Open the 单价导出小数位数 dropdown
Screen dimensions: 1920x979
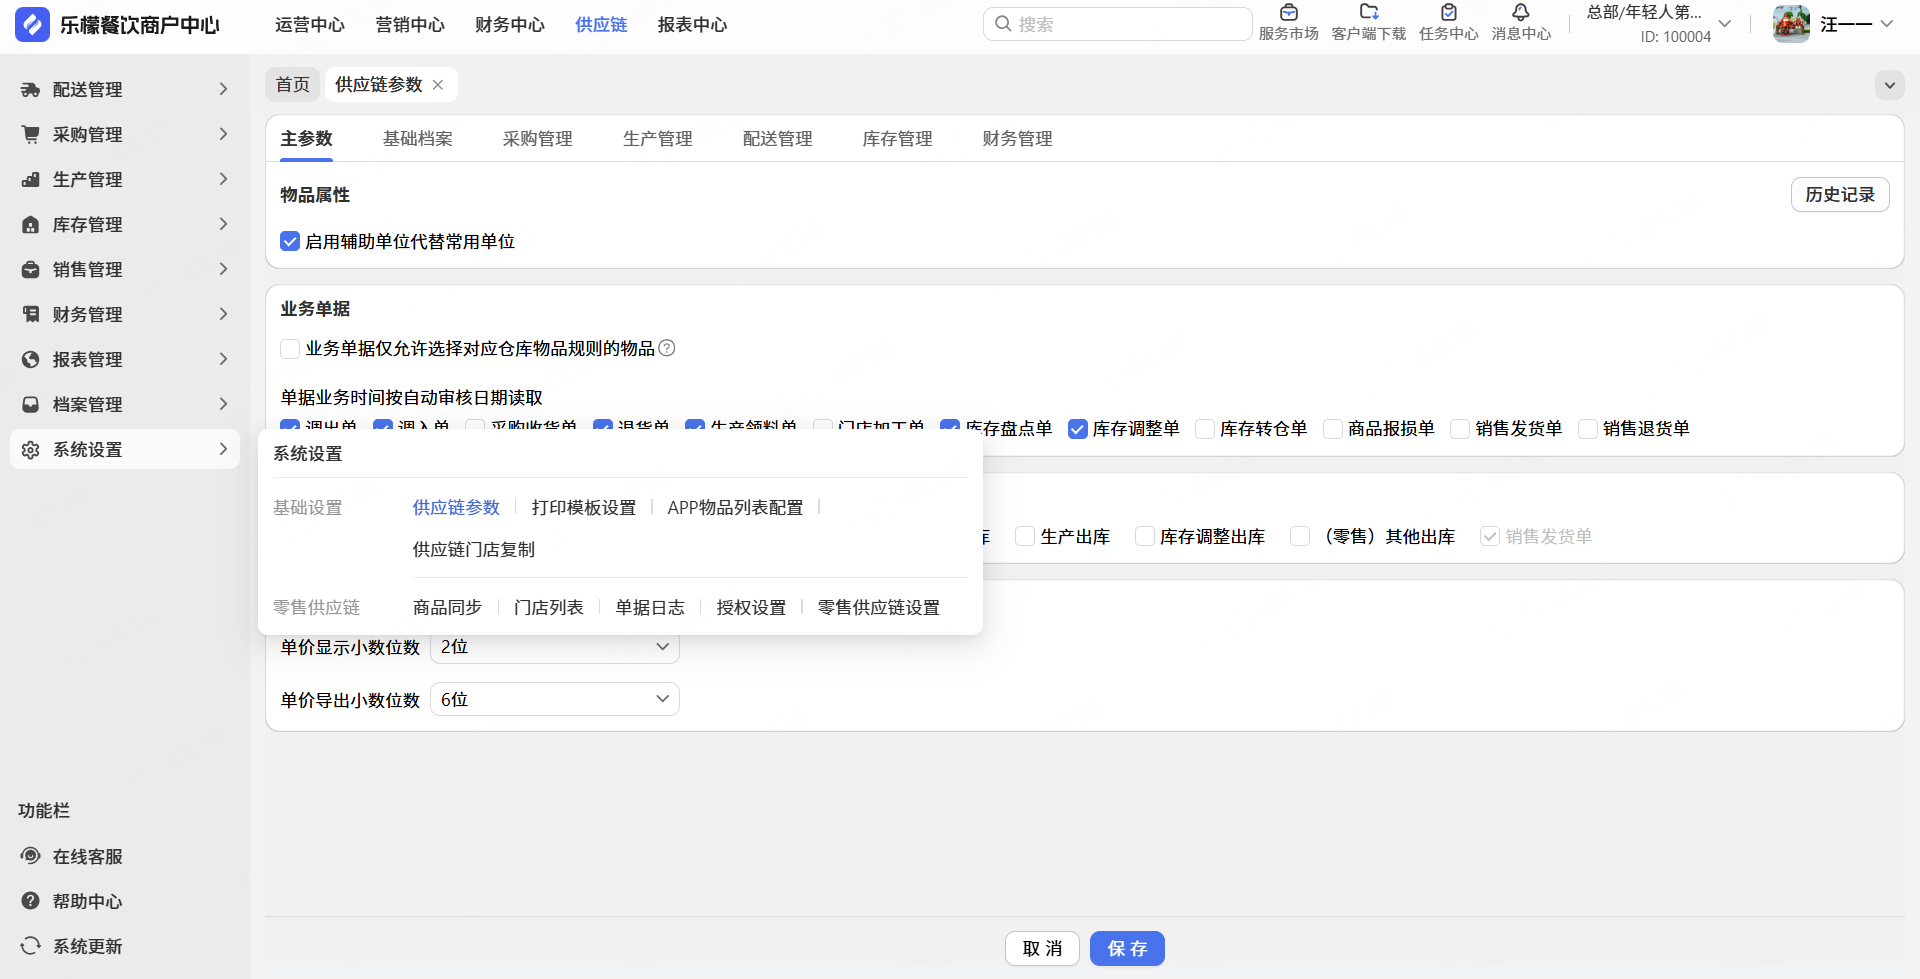[x=555, y=700]
